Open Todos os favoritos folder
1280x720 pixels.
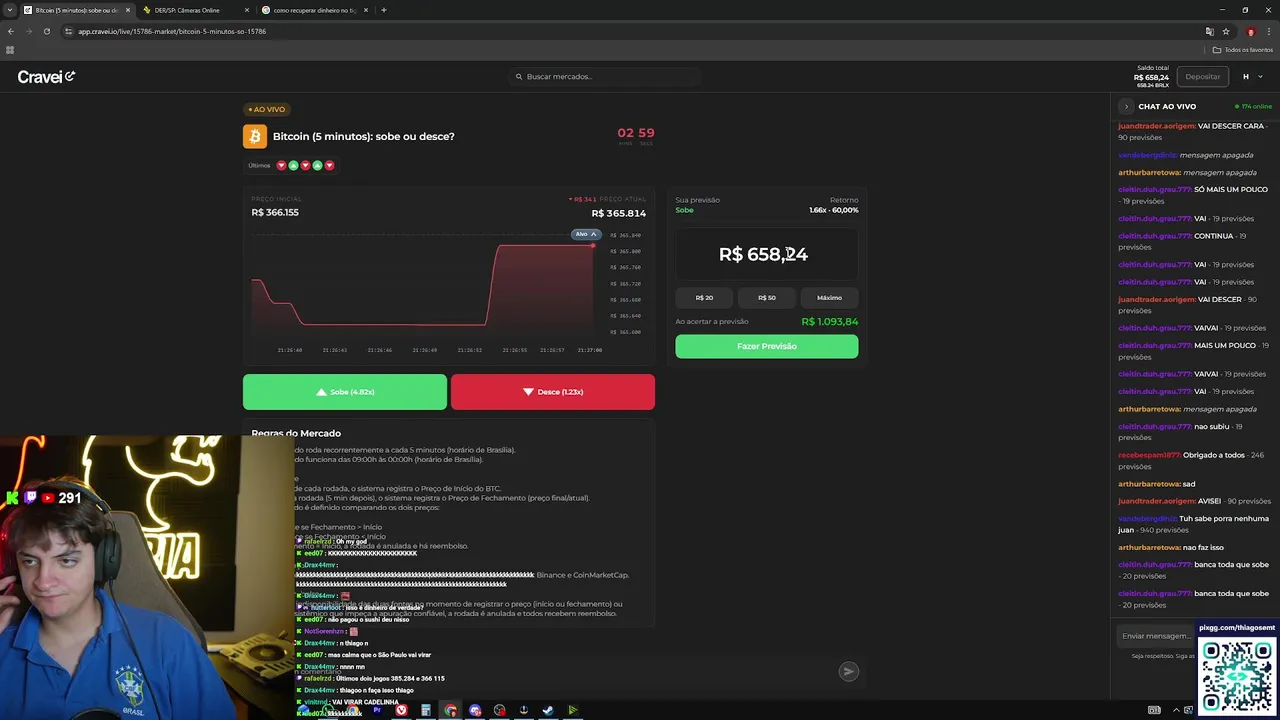pos(1243,49)
